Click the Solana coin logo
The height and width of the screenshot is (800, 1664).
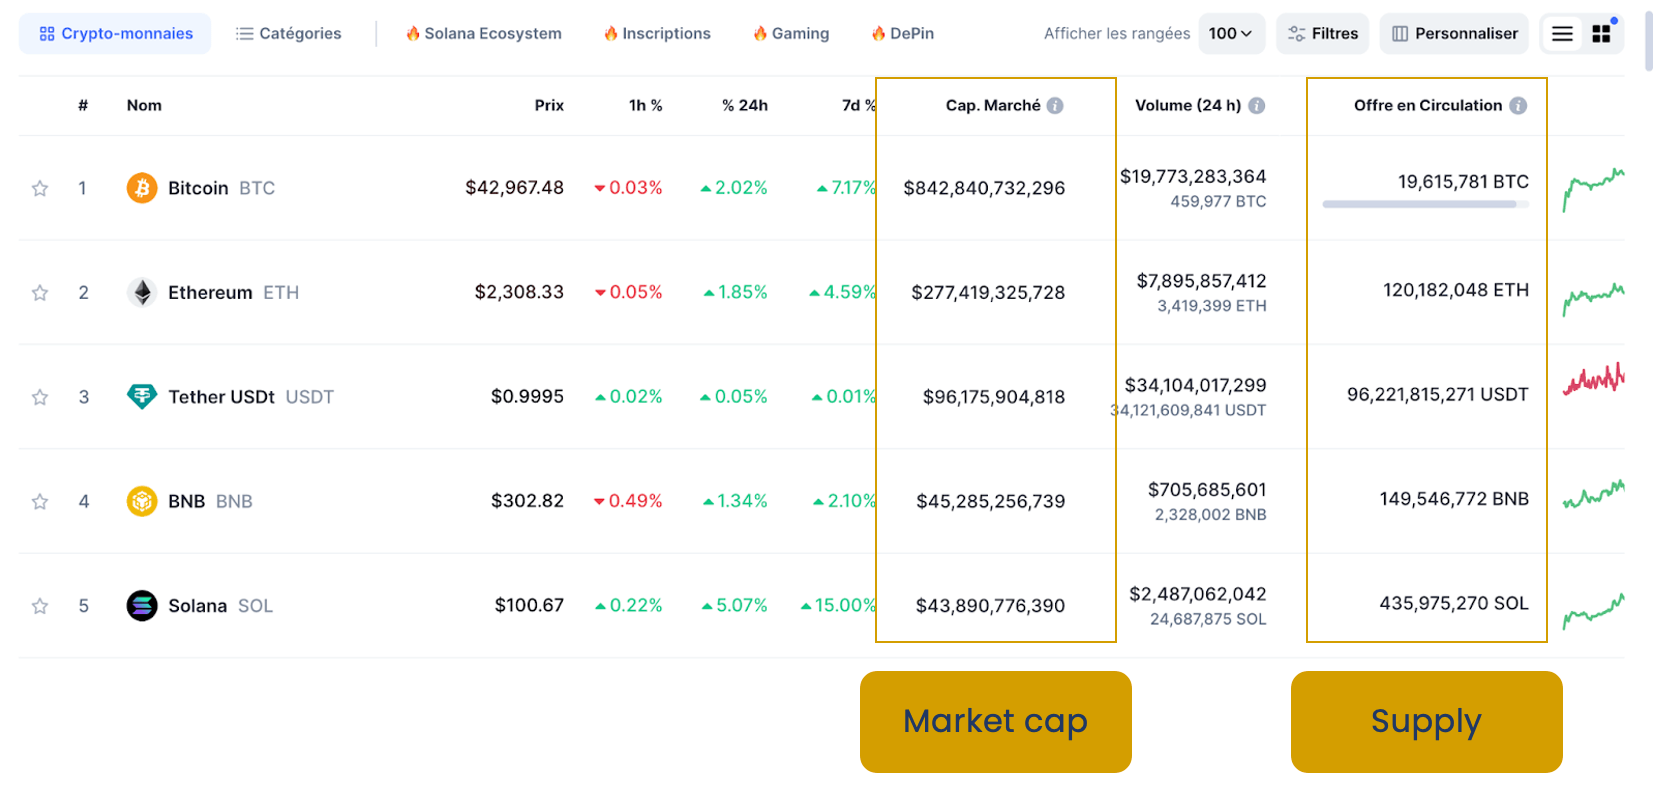(x=142, y=604)
